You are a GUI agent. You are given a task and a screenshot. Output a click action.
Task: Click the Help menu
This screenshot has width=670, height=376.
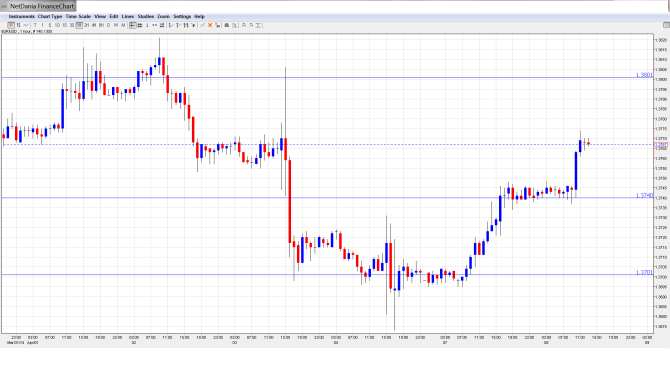[x=199, y=16]
